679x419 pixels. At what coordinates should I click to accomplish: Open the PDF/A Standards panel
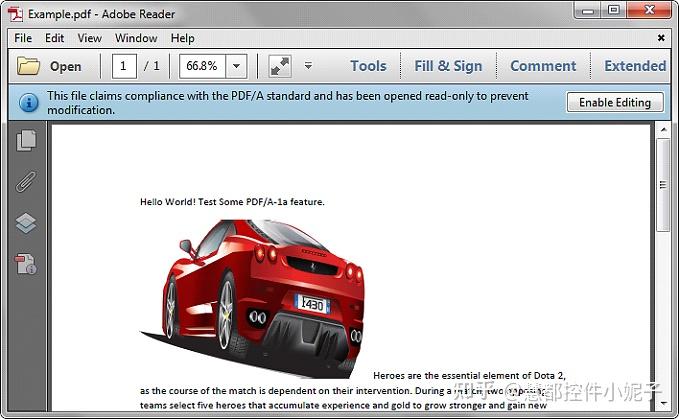[x=26, y=264]
